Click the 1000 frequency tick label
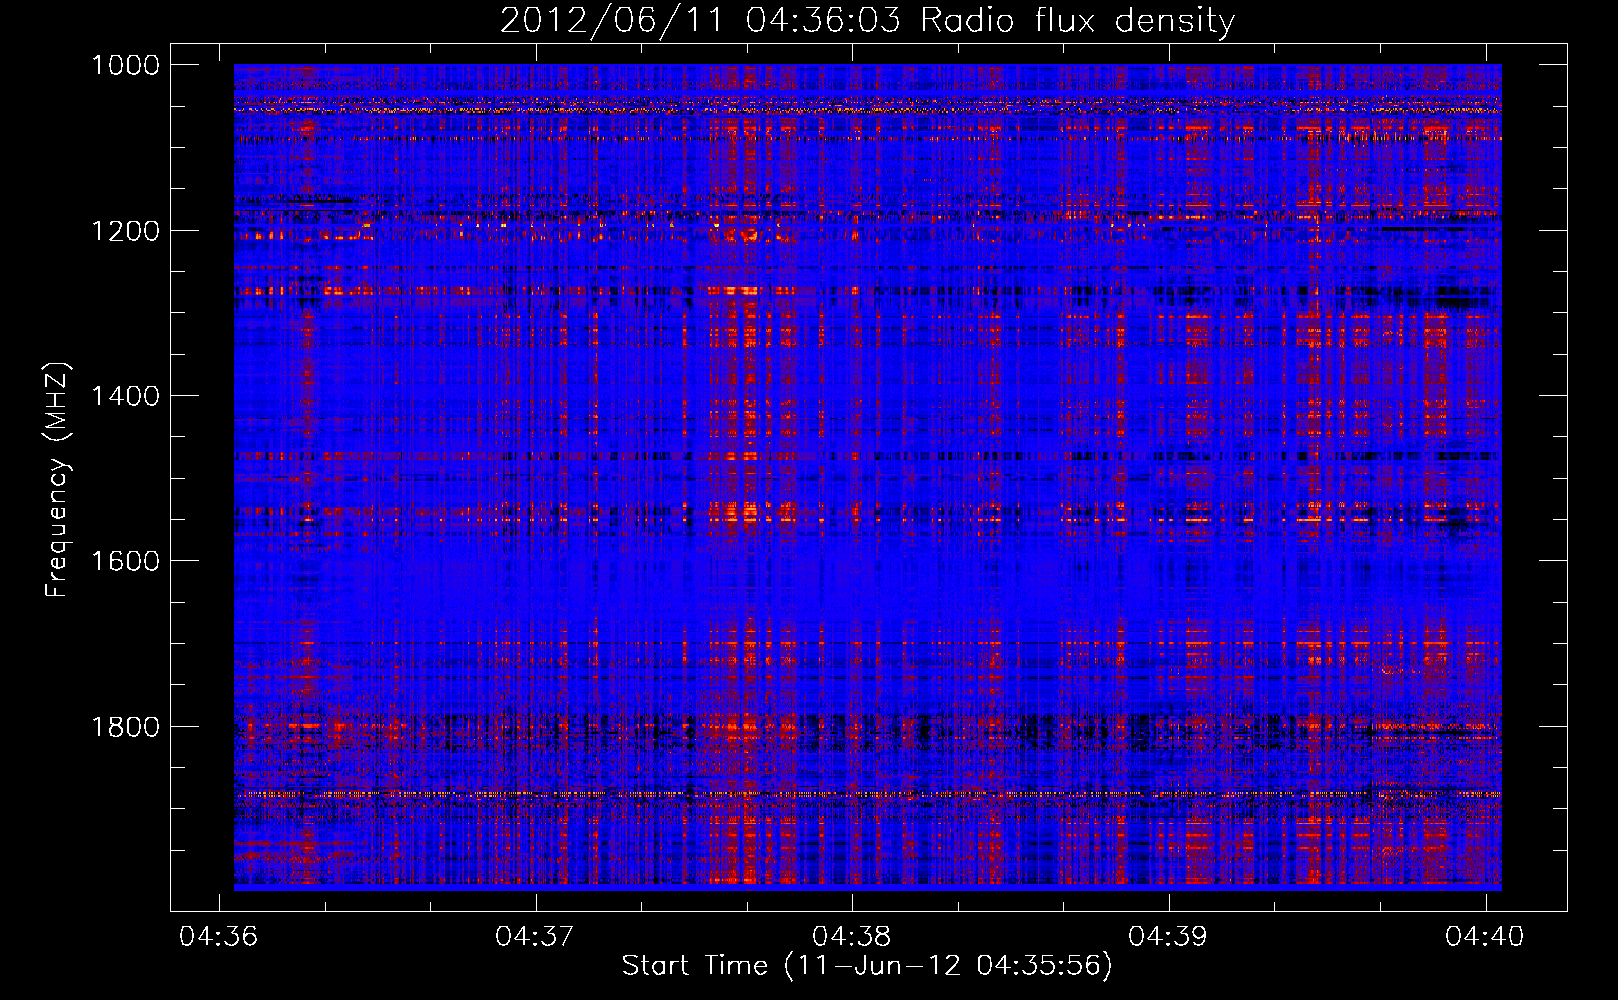1618x1000 pixels. point(125,65)
